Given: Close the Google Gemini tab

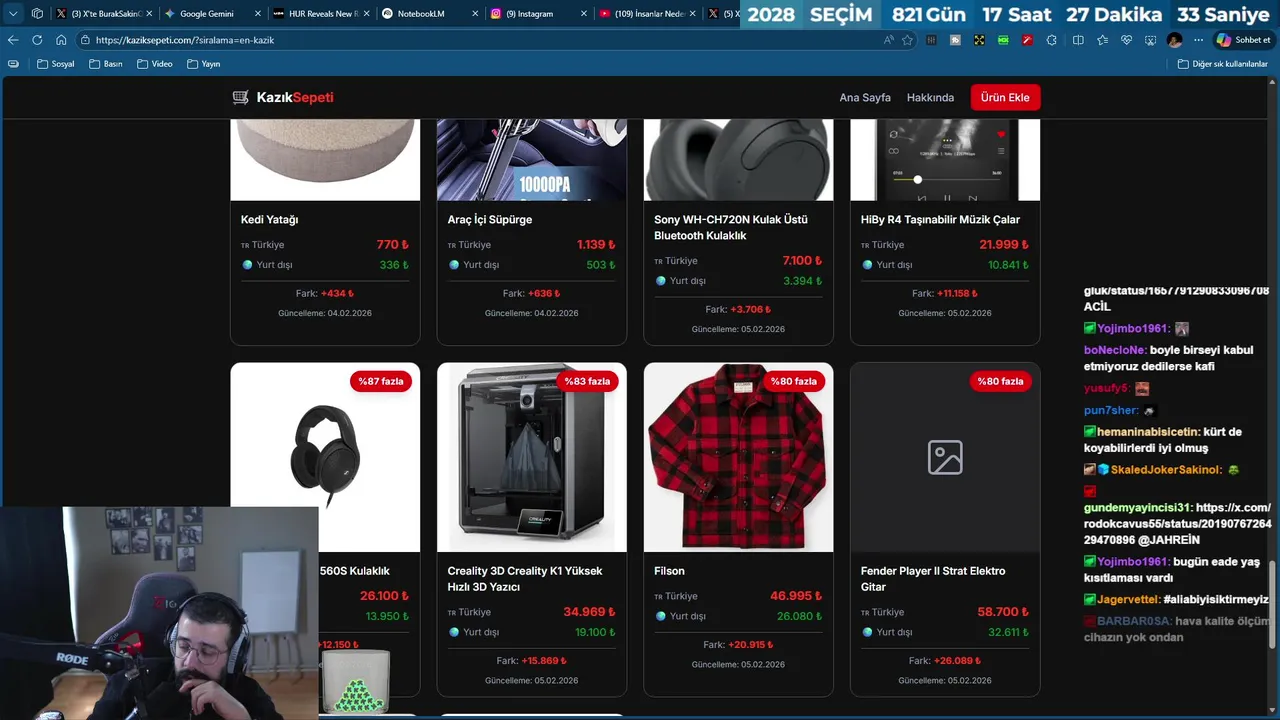Looking at the screenshot, I should (x=257, y=14).
